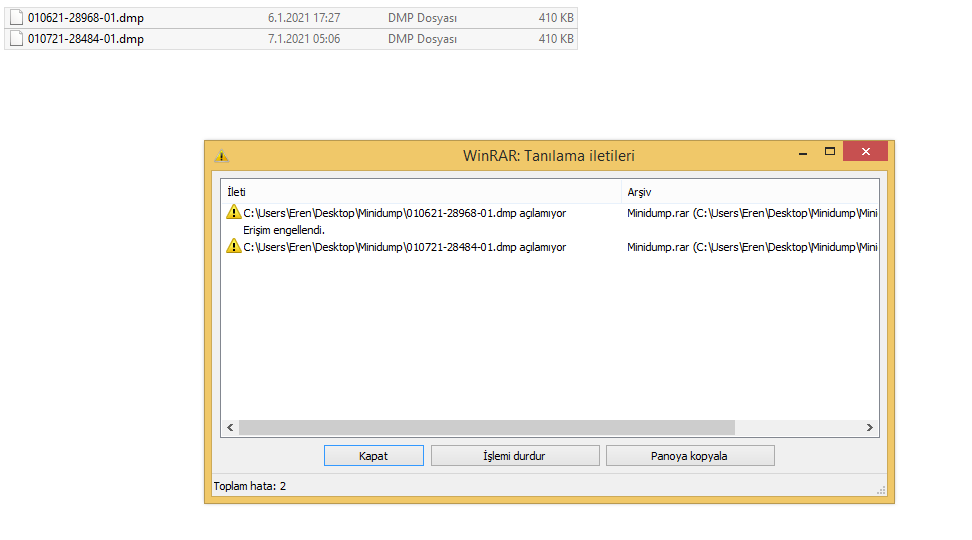Click 410 KB size of 010721-28484-01.dmp
The image size is (972, 540).
point(556,39)
